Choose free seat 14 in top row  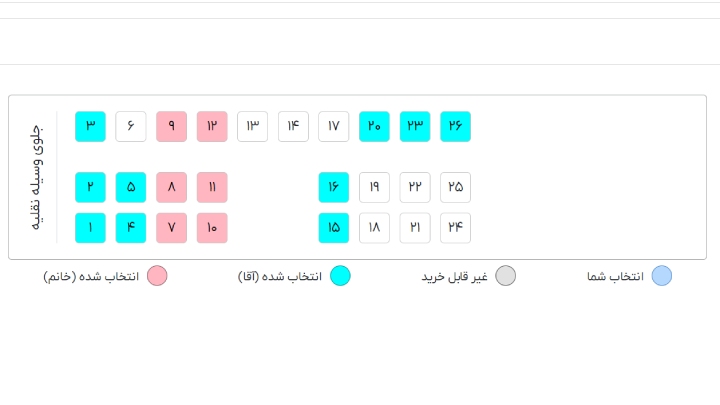[x=293, y=127]
